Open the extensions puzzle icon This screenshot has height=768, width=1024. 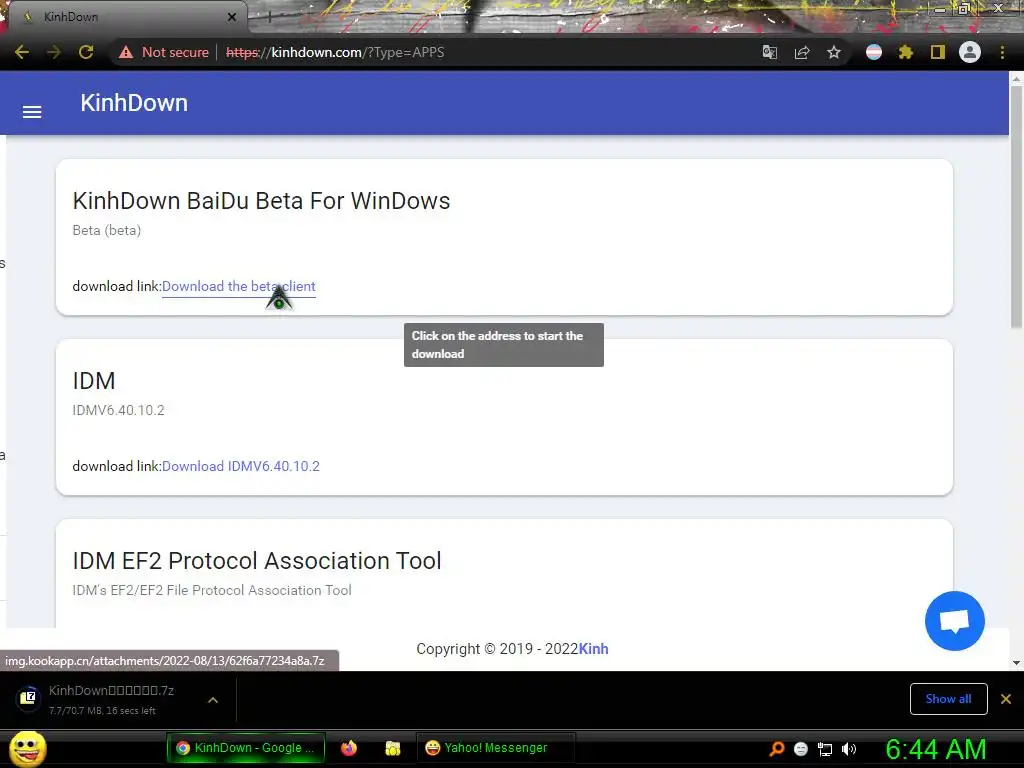906,52
